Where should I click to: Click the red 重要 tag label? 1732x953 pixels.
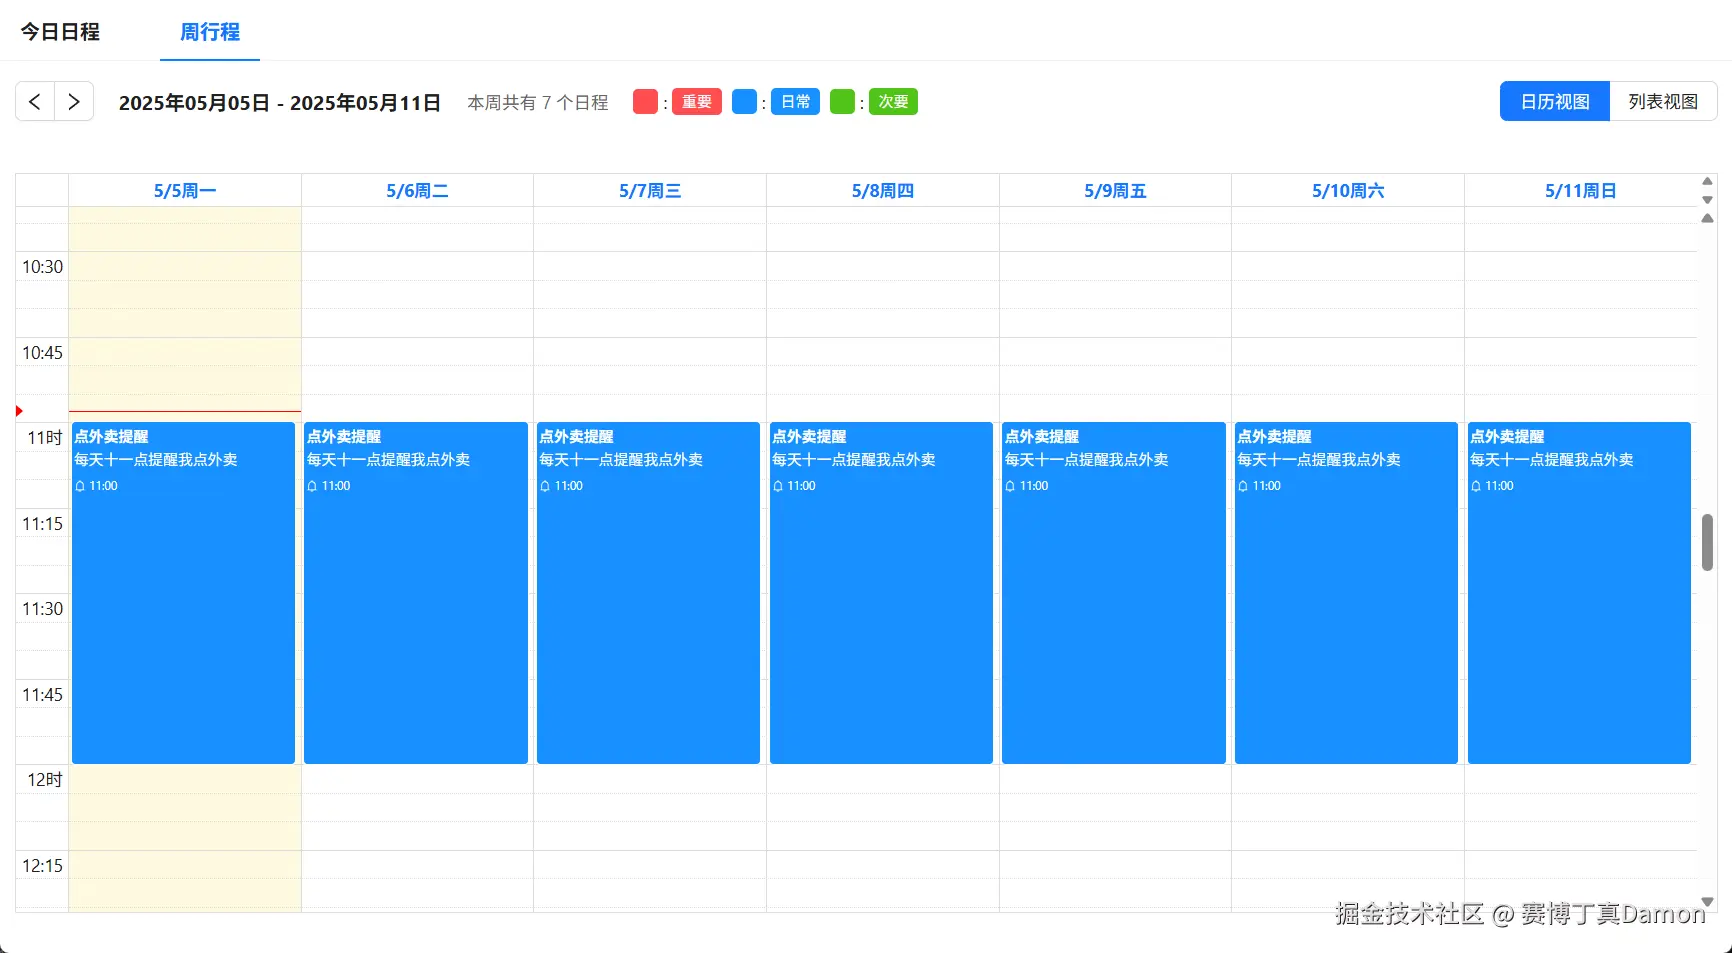pyautogui.click(x=697, y=102)
